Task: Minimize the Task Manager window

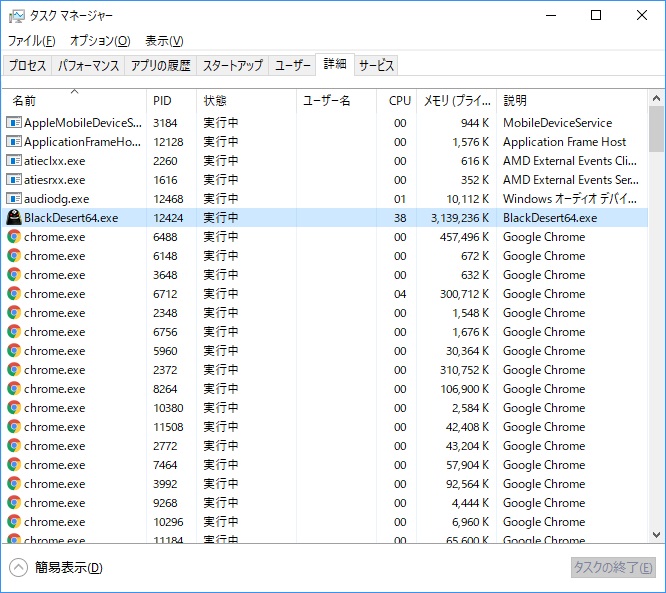Action: [551, 16]
